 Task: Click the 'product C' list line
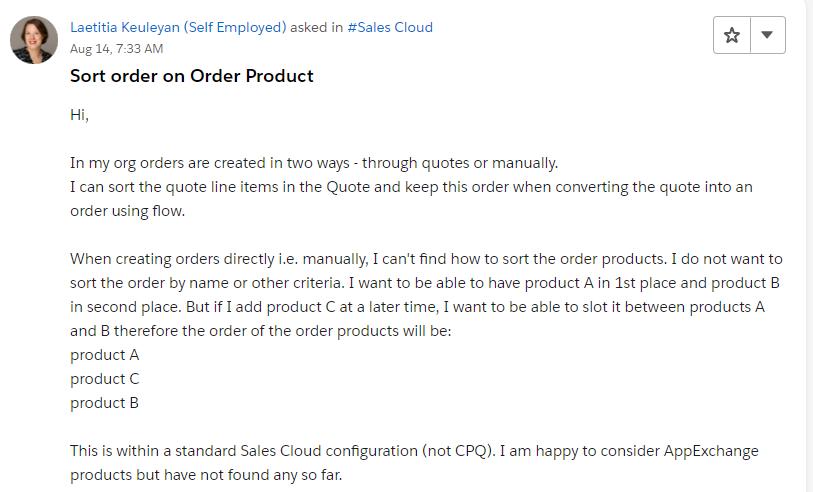pos(105,379)
